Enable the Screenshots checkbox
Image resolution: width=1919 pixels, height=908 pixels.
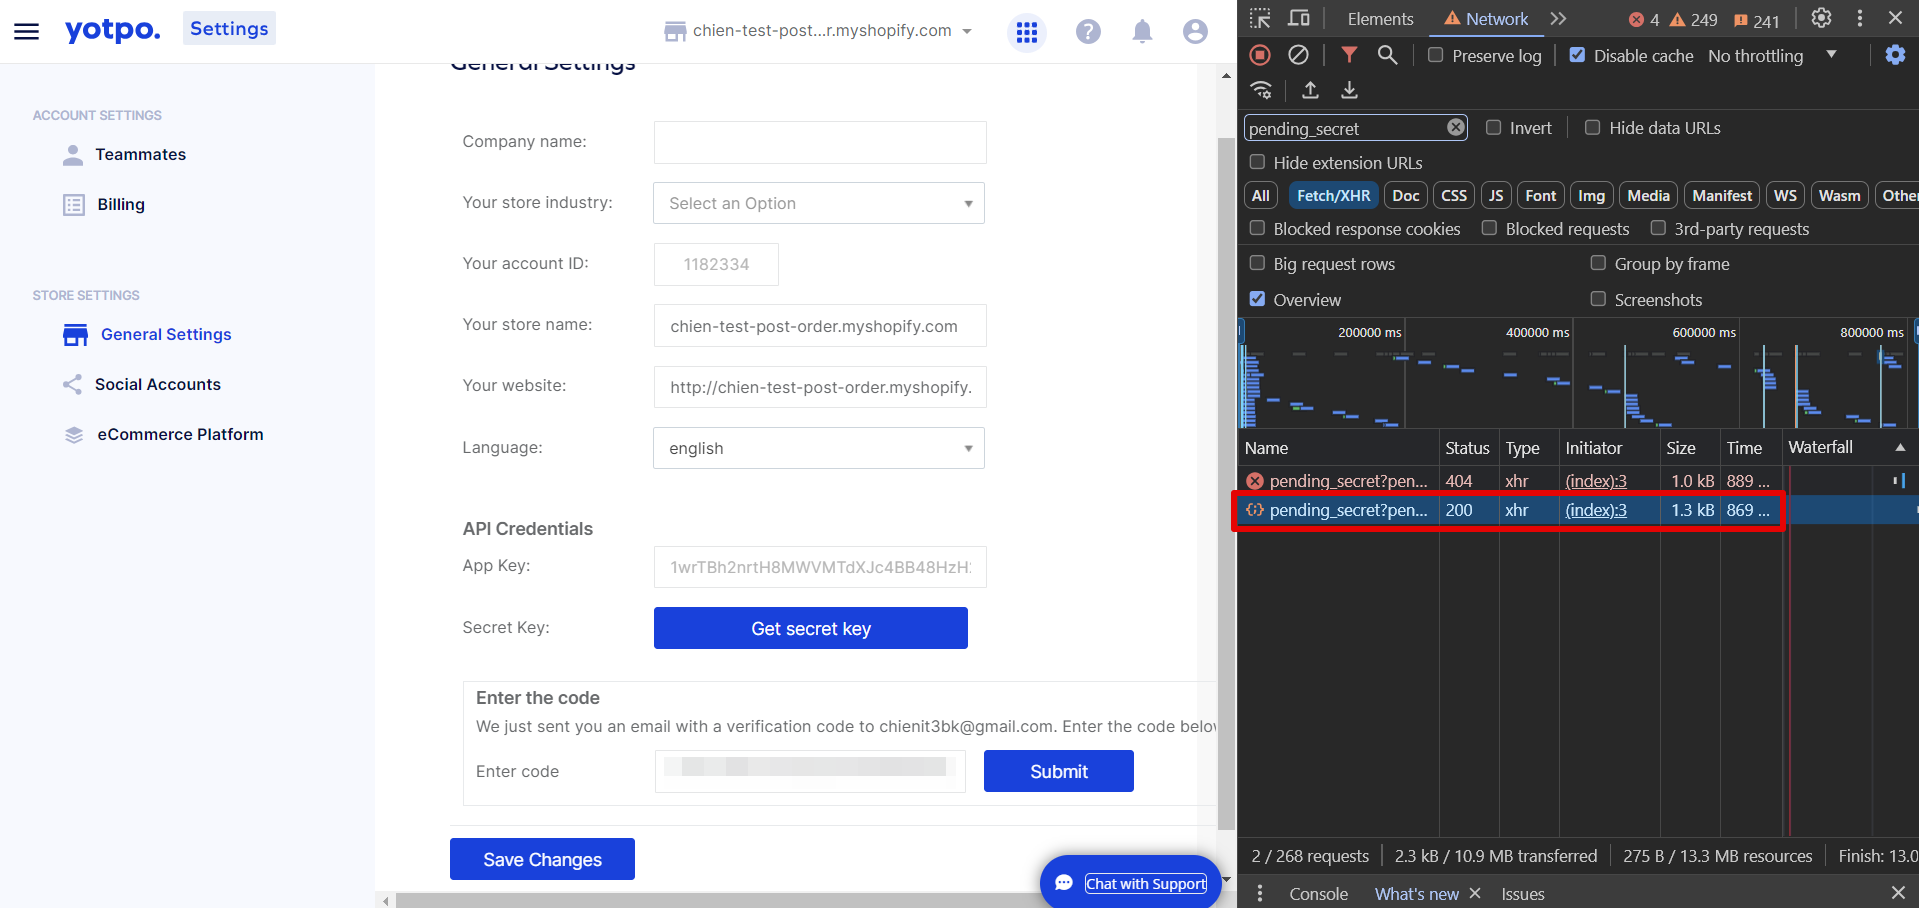(x=1598, y=299)
